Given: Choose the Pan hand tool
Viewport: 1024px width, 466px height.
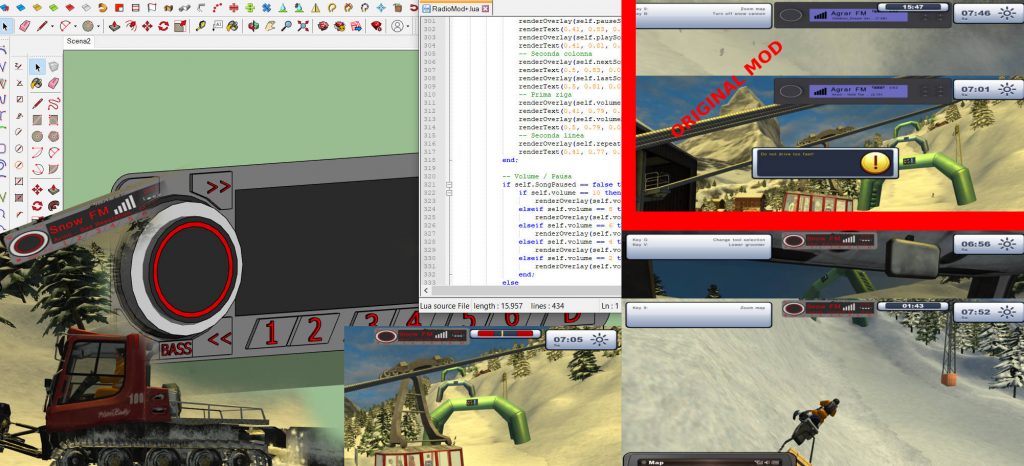Looking at the screenshot, I should tap(270, 26).
